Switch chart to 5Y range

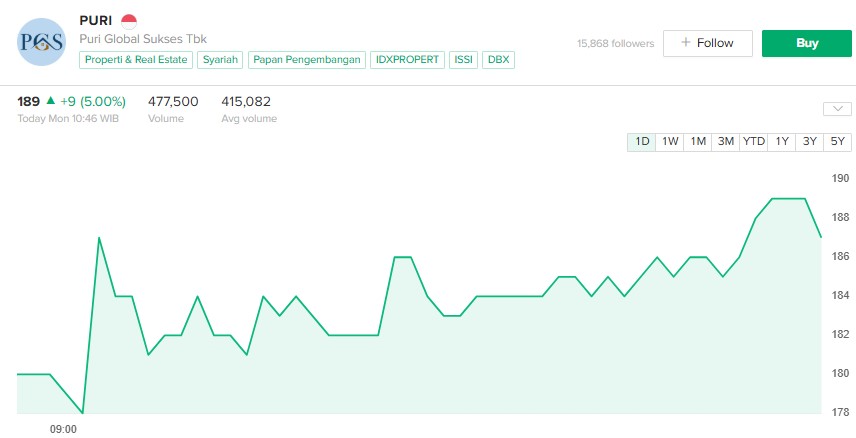837,142
